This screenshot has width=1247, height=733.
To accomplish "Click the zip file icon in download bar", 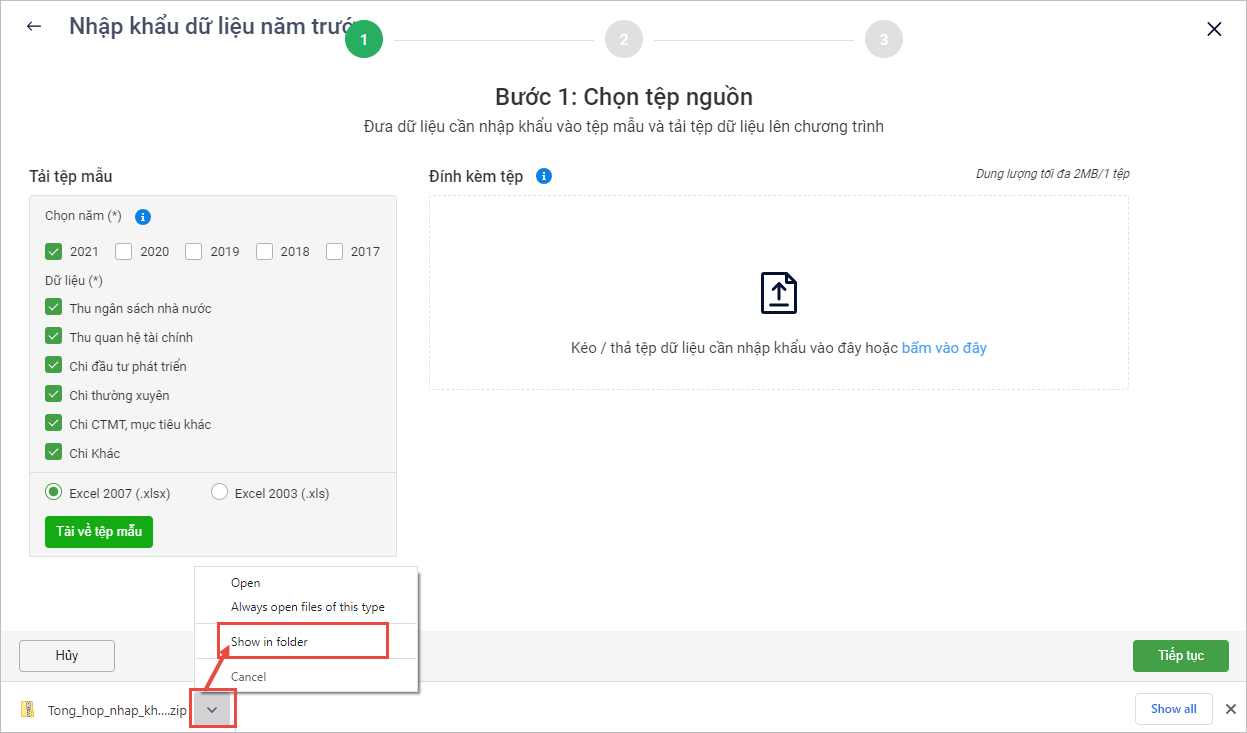I will [28, 709].
